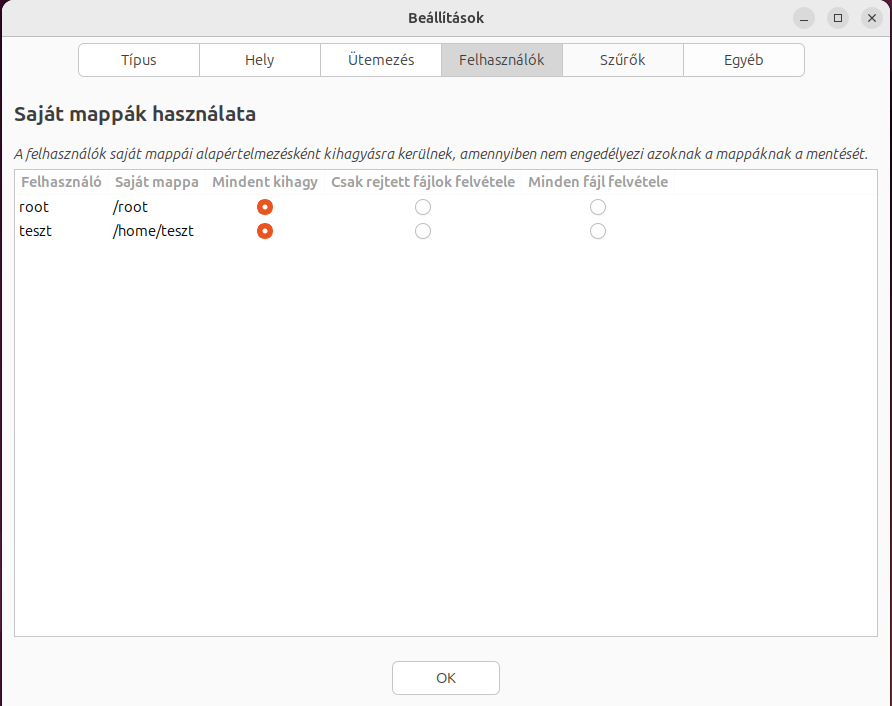Image resolution: width=892 pixels, height=706 pixels.
Task: Switch to the Típus tab
Action: click(x=139, y=60)
